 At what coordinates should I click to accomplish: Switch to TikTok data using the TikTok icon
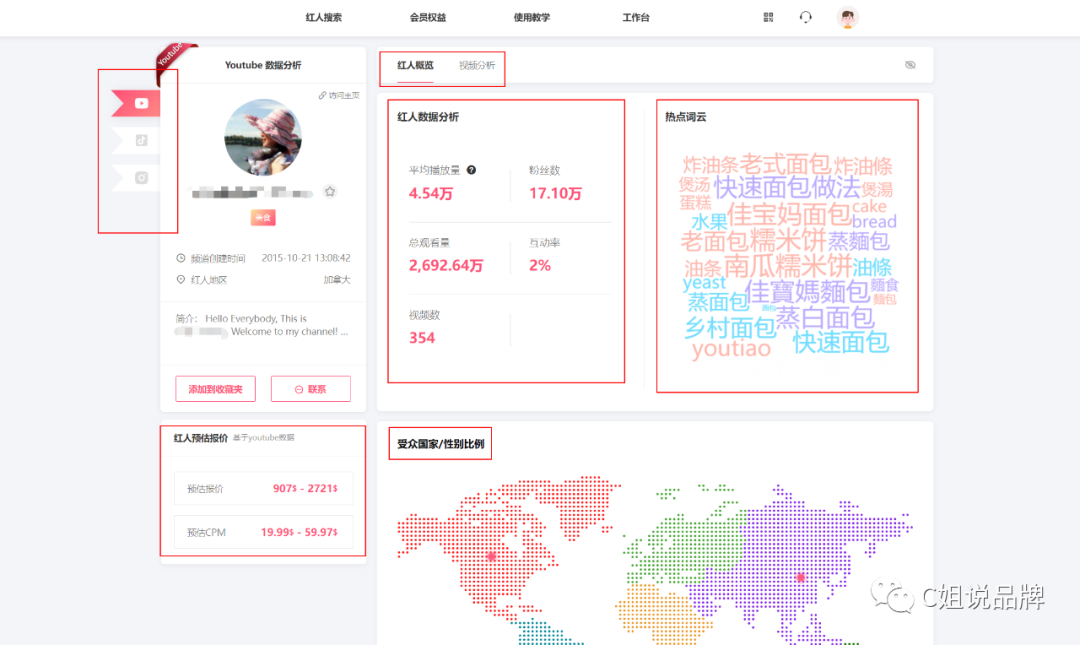[x=141, y=140]
